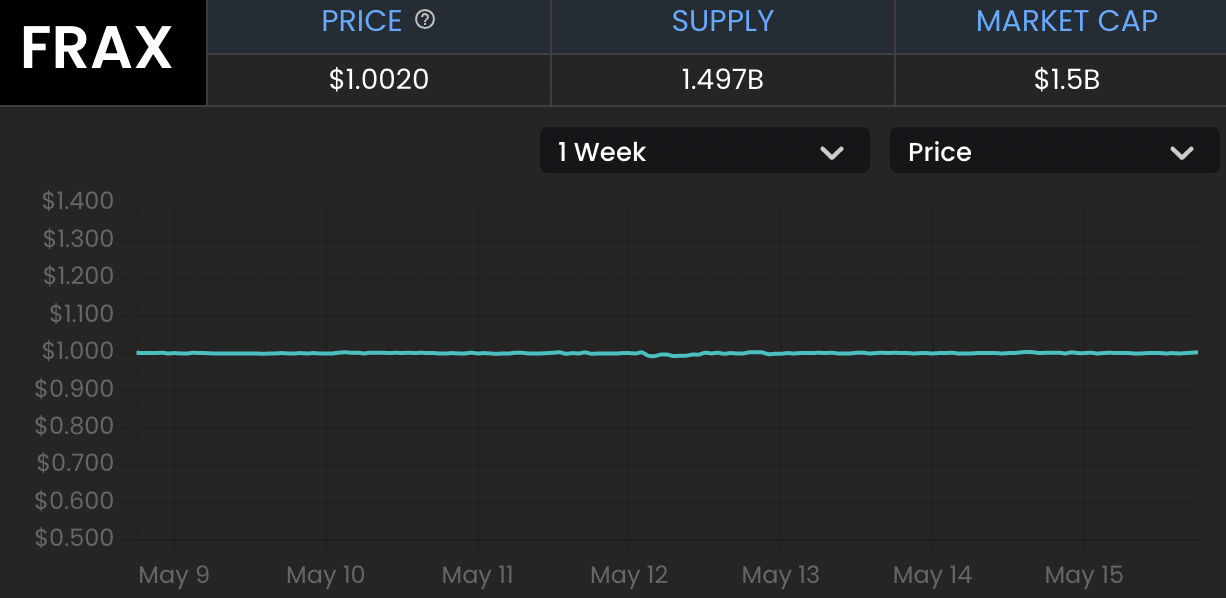Click the May 9 date label
Viewport: 1226px width, 598px height.
point(174,575)
